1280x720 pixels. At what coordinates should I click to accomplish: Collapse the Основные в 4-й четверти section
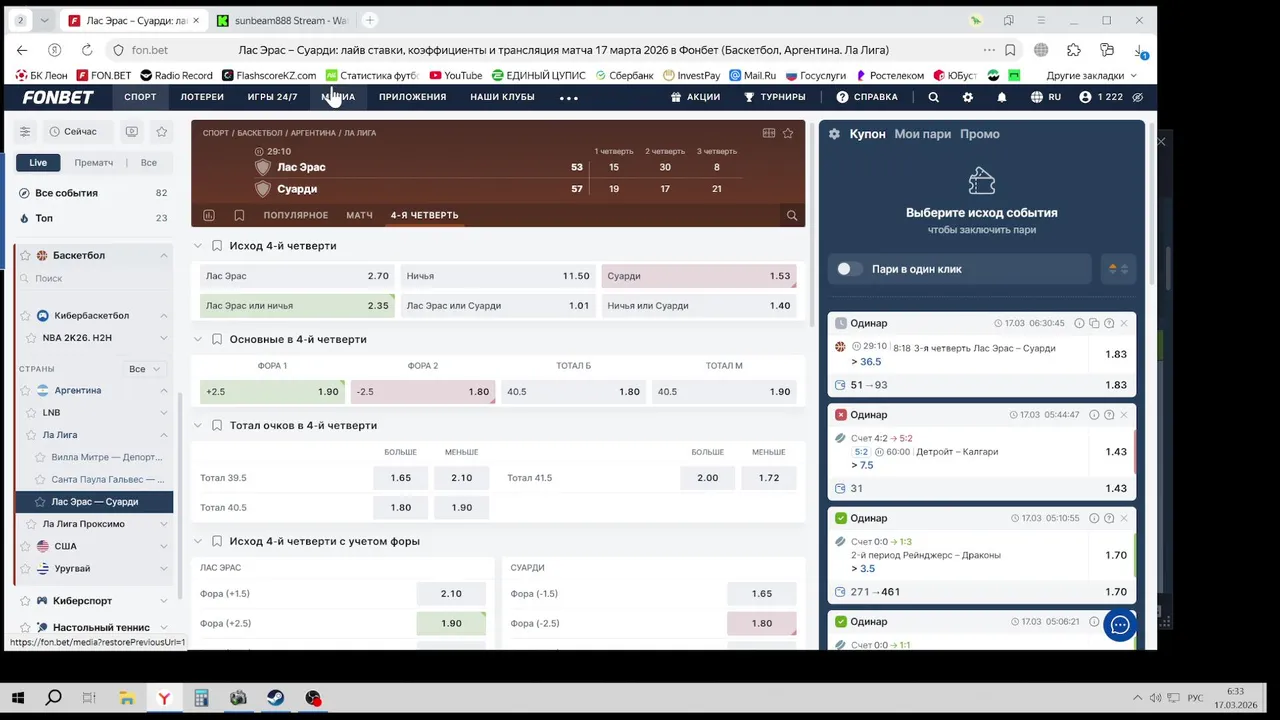(x=197, y=340)
